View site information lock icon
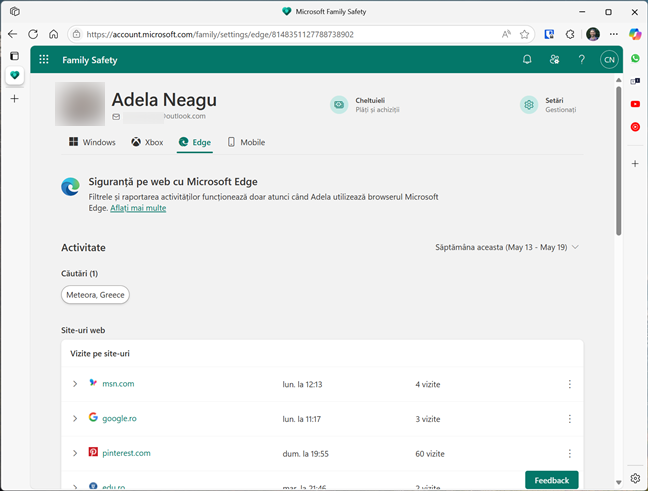 pyautogui.click(x=76, y=34)
